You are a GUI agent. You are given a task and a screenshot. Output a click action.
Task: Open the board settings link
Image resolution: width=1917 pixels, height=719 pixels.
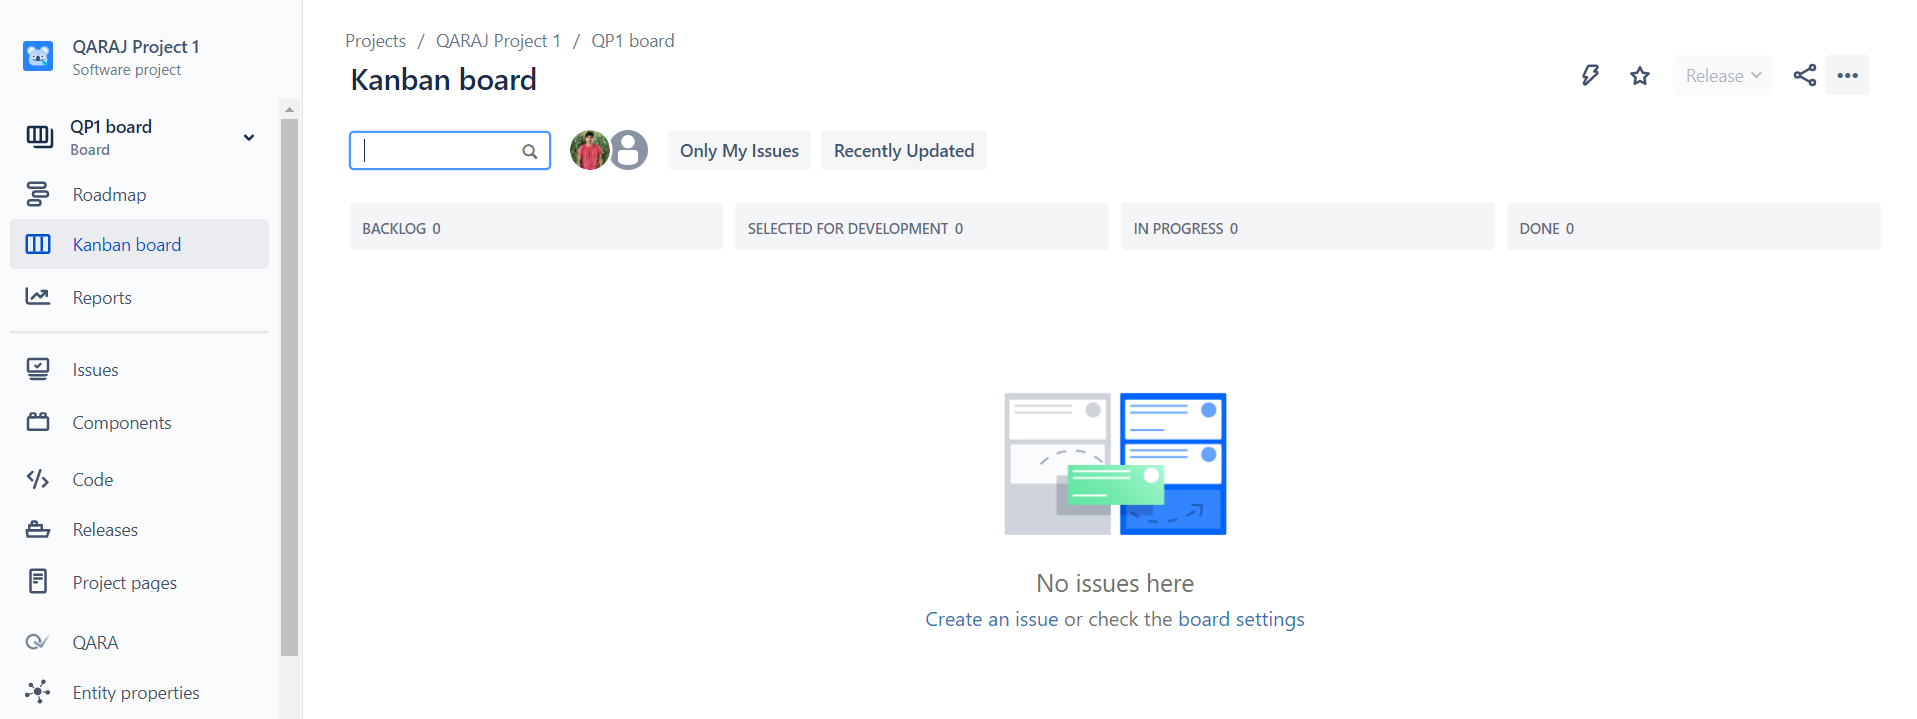click(x=1241, y=619)
